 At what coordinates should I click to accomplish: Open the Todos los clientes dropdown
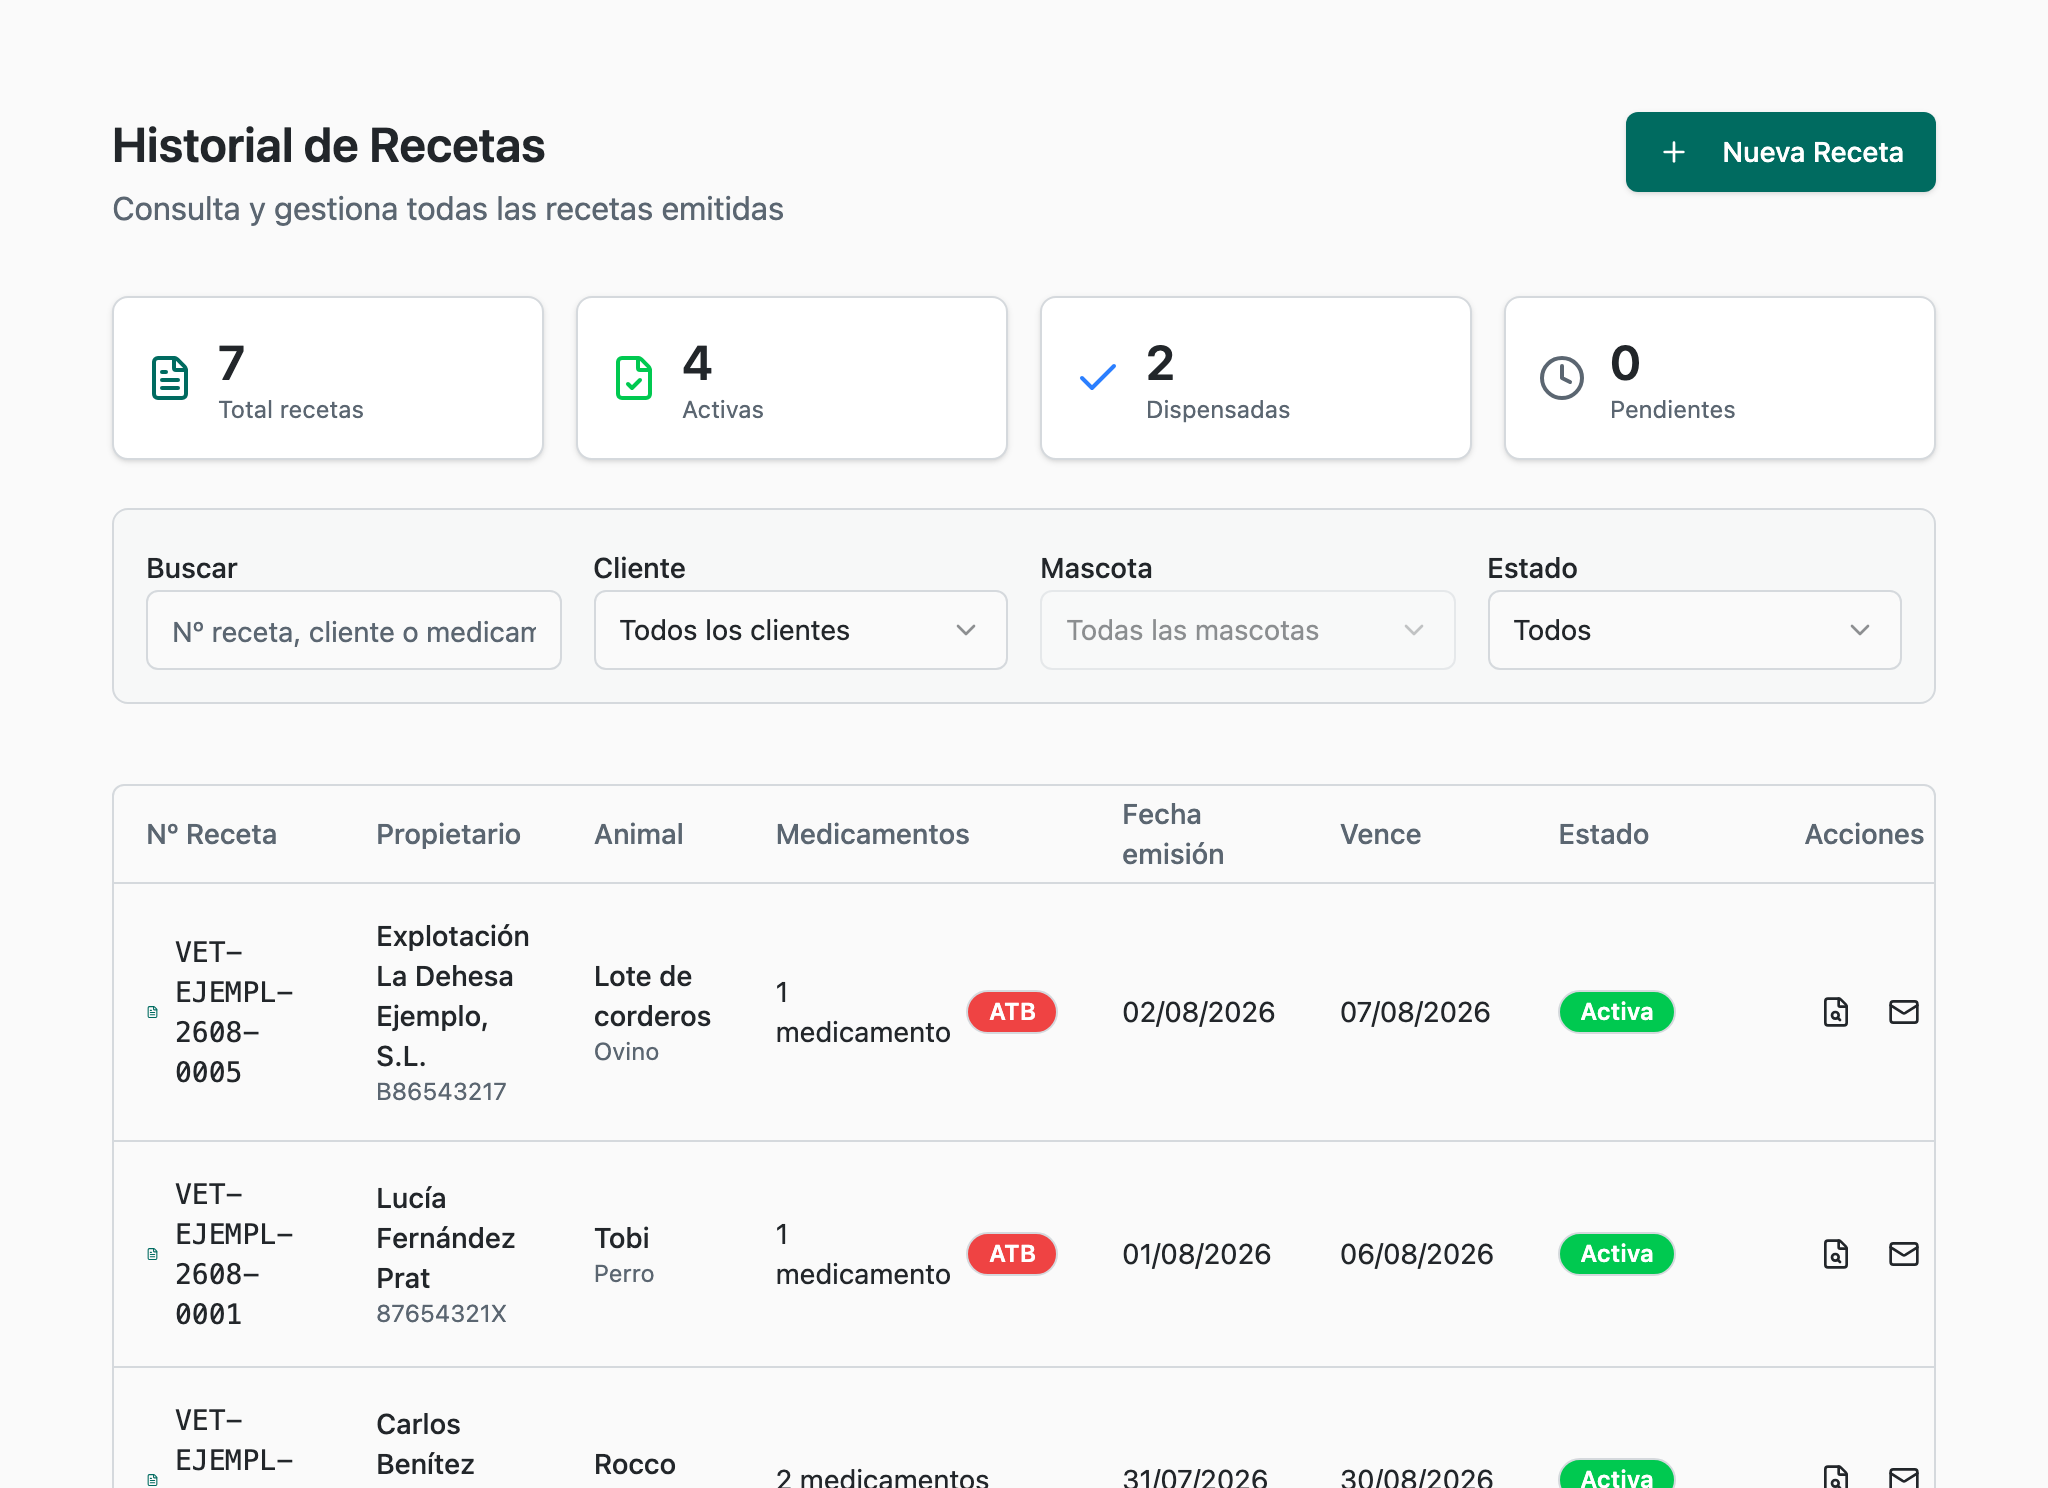(x=801, y=630)
